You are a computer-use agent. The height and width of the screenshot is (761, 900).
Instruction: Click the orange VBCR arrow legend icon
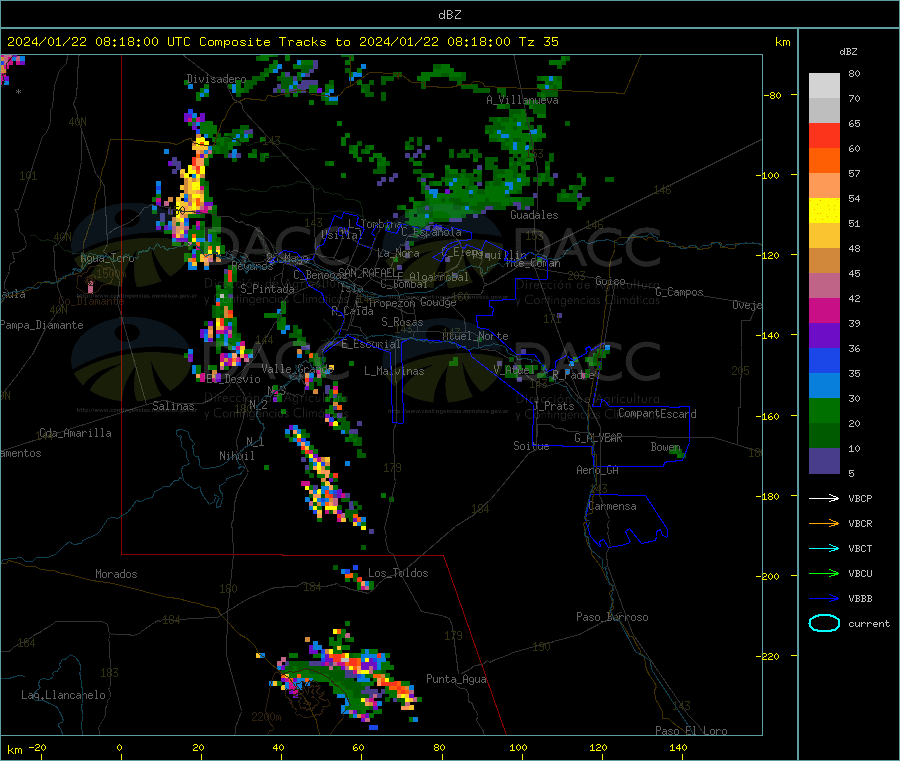click(x=824, y=523)
